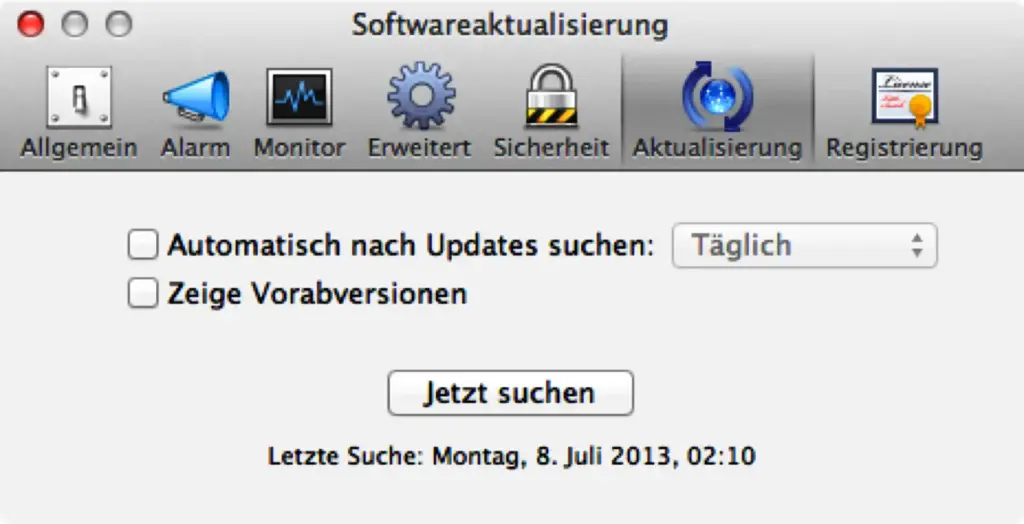Tick the Zeige Vorabversionen checkbox
The image size is (1024, 524).
[142, 293]
